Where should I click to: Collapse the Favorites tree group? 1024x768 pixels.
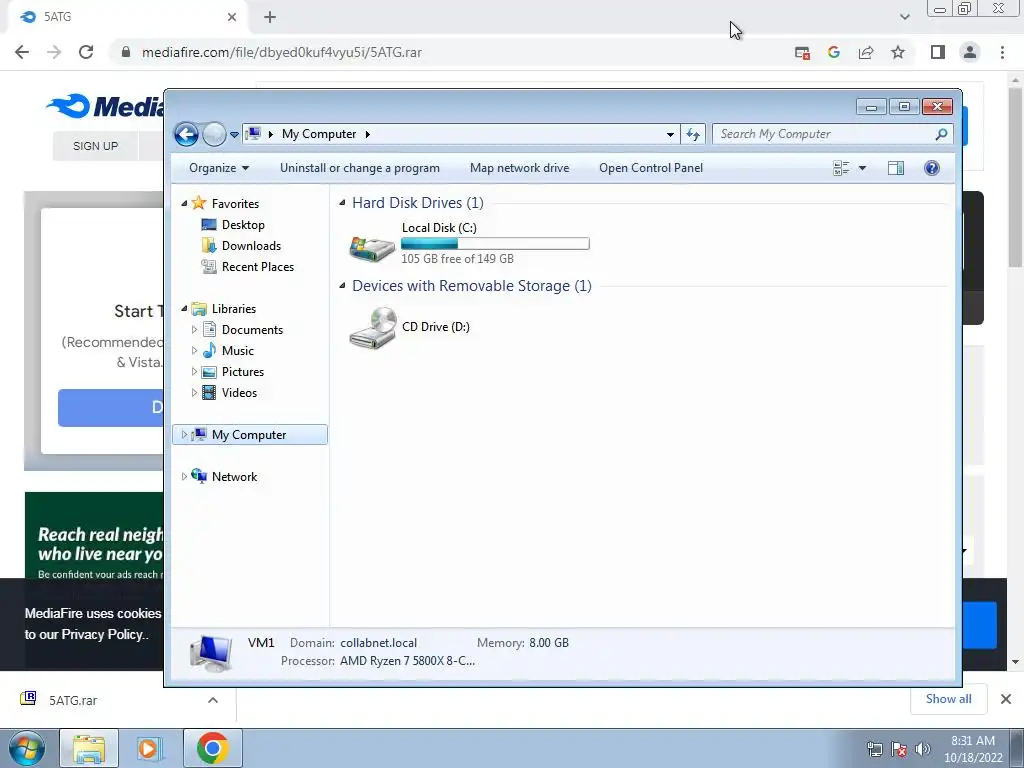pos(184,204)
